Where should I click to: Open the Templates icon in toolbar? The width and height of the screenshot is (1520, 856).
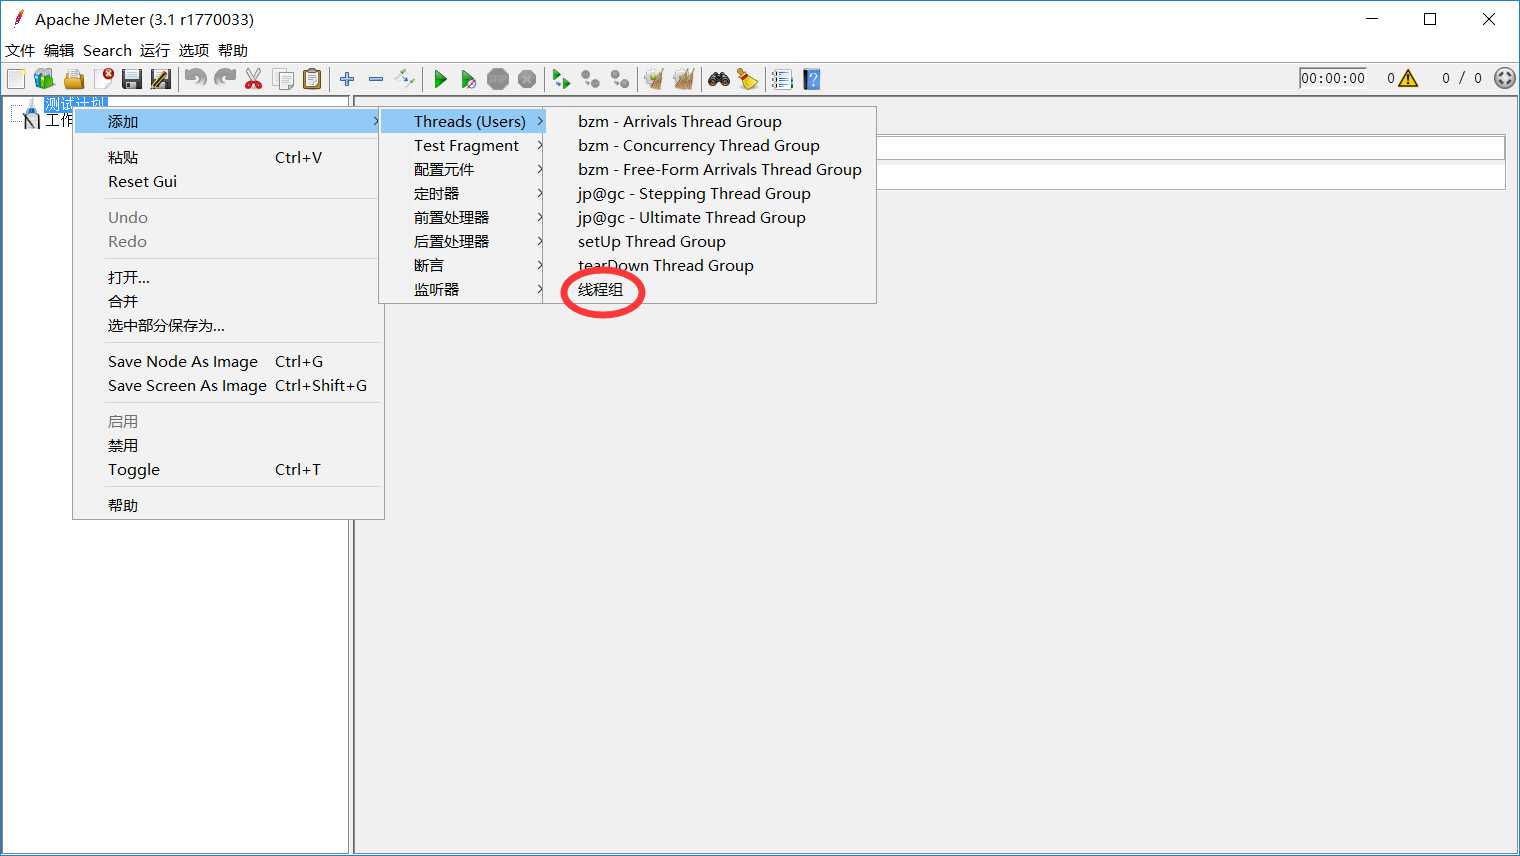(44, 79)
